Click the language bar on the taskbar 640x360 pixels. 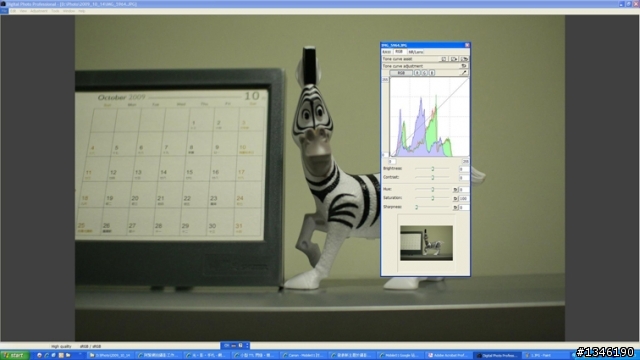tap(235, 346)
